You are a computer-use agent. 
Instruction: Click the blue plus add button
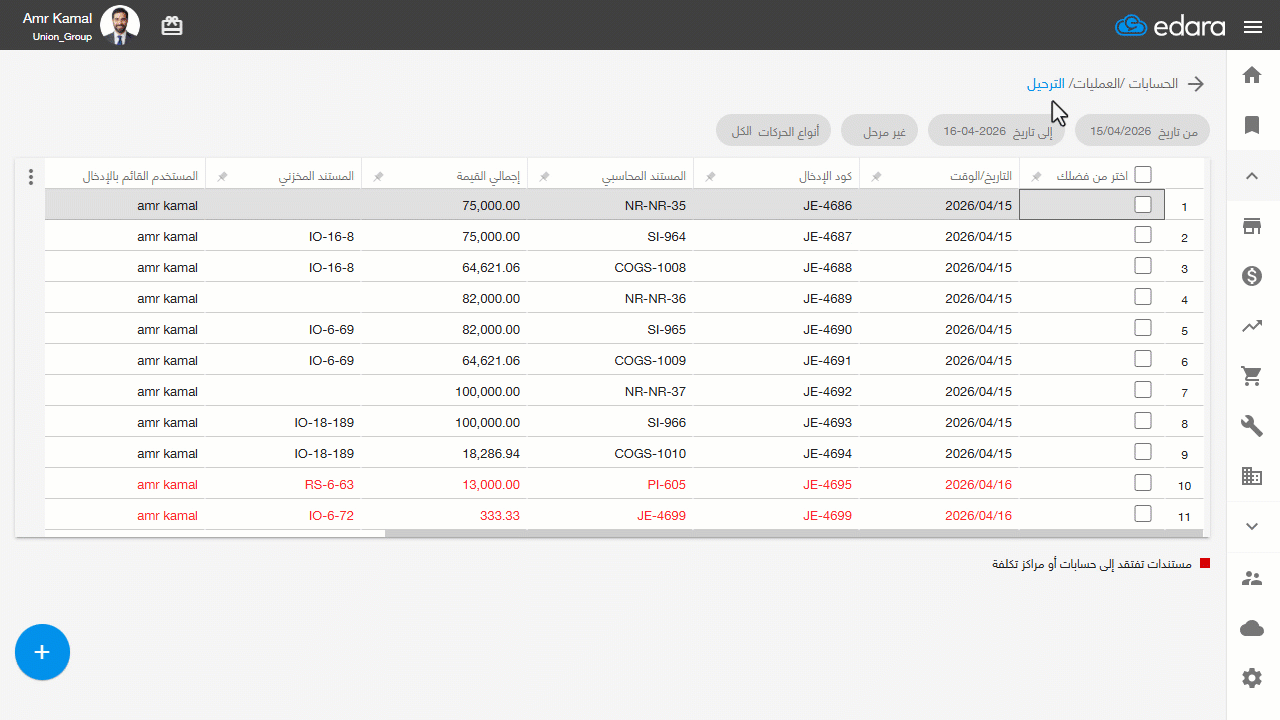pos(42,652)
